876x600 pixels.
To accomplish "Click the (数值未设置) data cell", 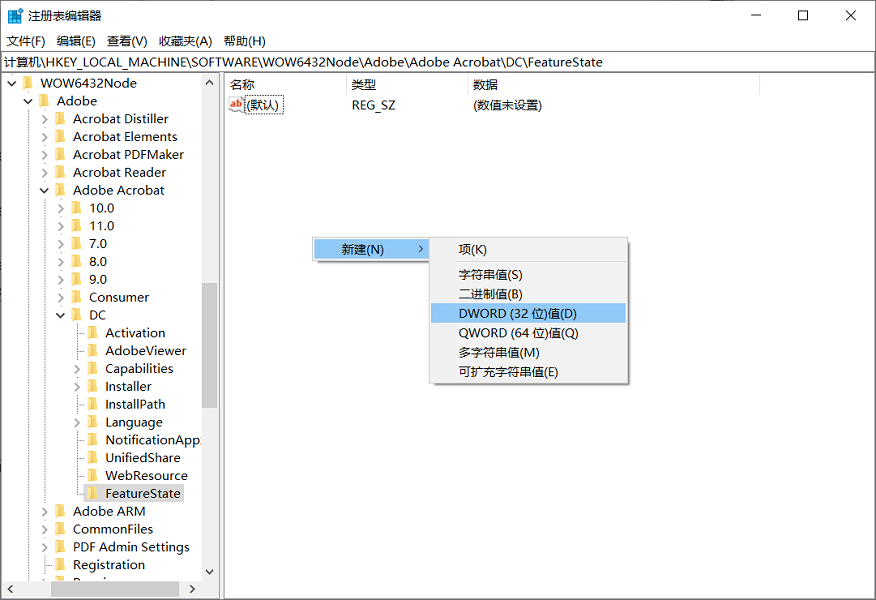I will pyautogui.click(x=507, y=105).
